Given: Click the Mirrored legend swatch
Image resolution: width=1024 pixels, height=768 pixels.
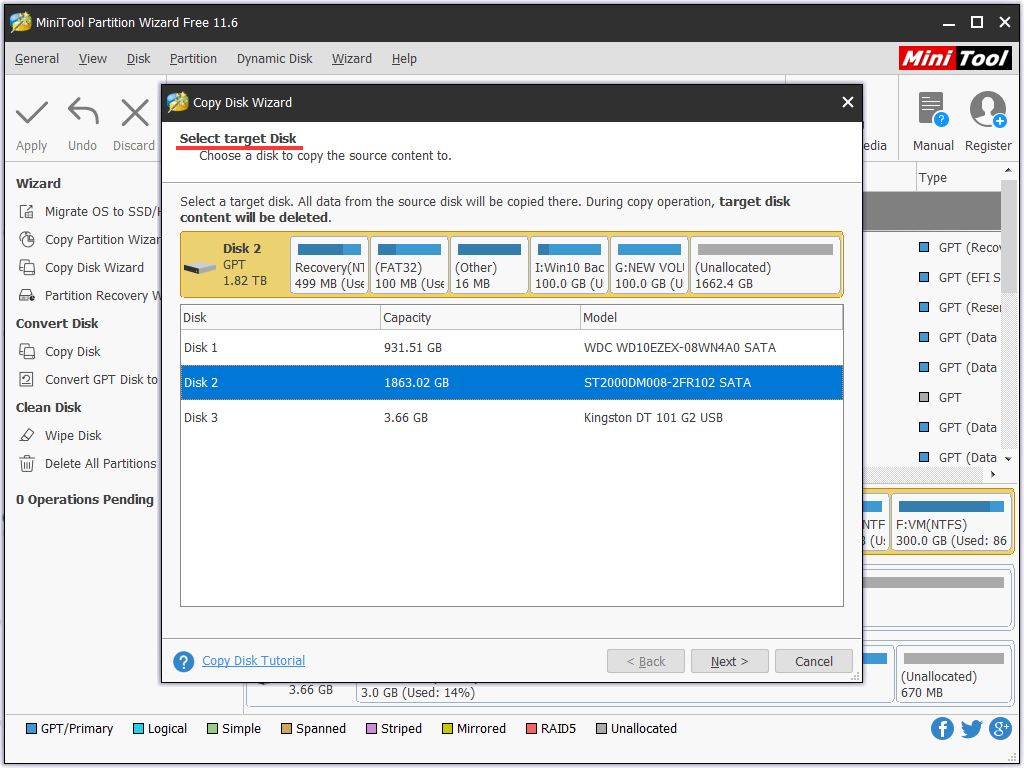Looking at the screenshot, I should pyautogui.click(x=447, y=729).
